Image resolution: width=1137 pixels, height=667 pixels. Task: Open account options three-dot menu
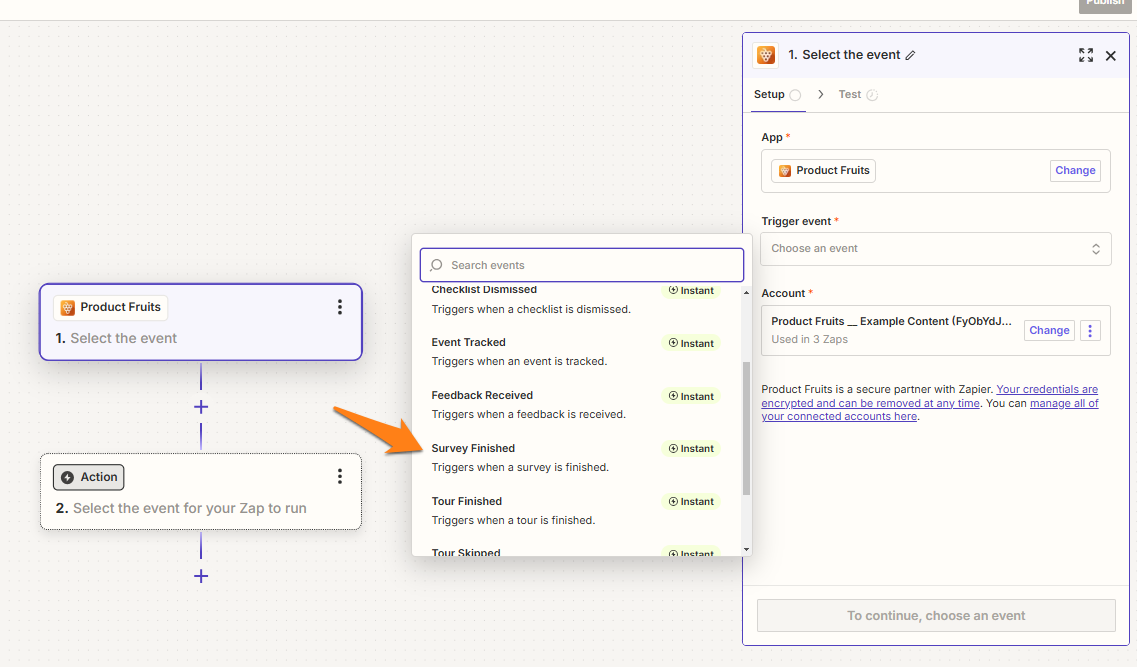click(x=1091, y=330)
